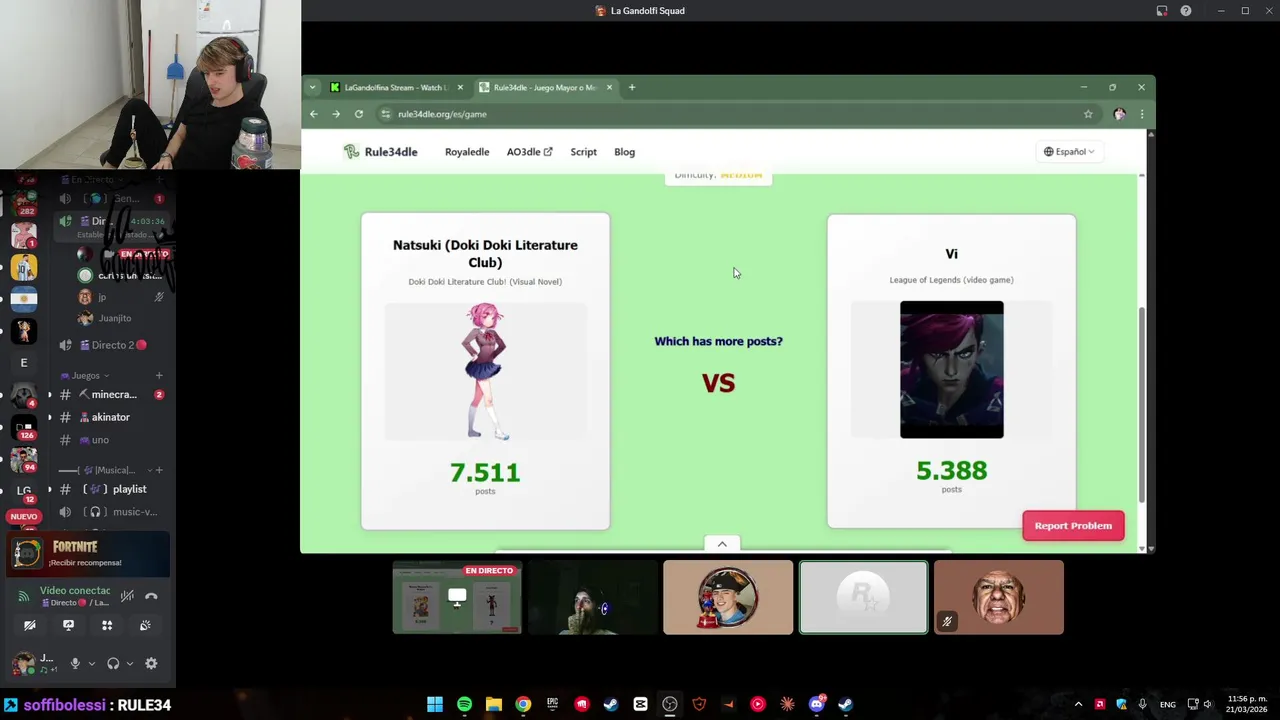This screenshot has width=1280, height=720.
Task: Open Discord soundboard icon
Action: [145, 625]
